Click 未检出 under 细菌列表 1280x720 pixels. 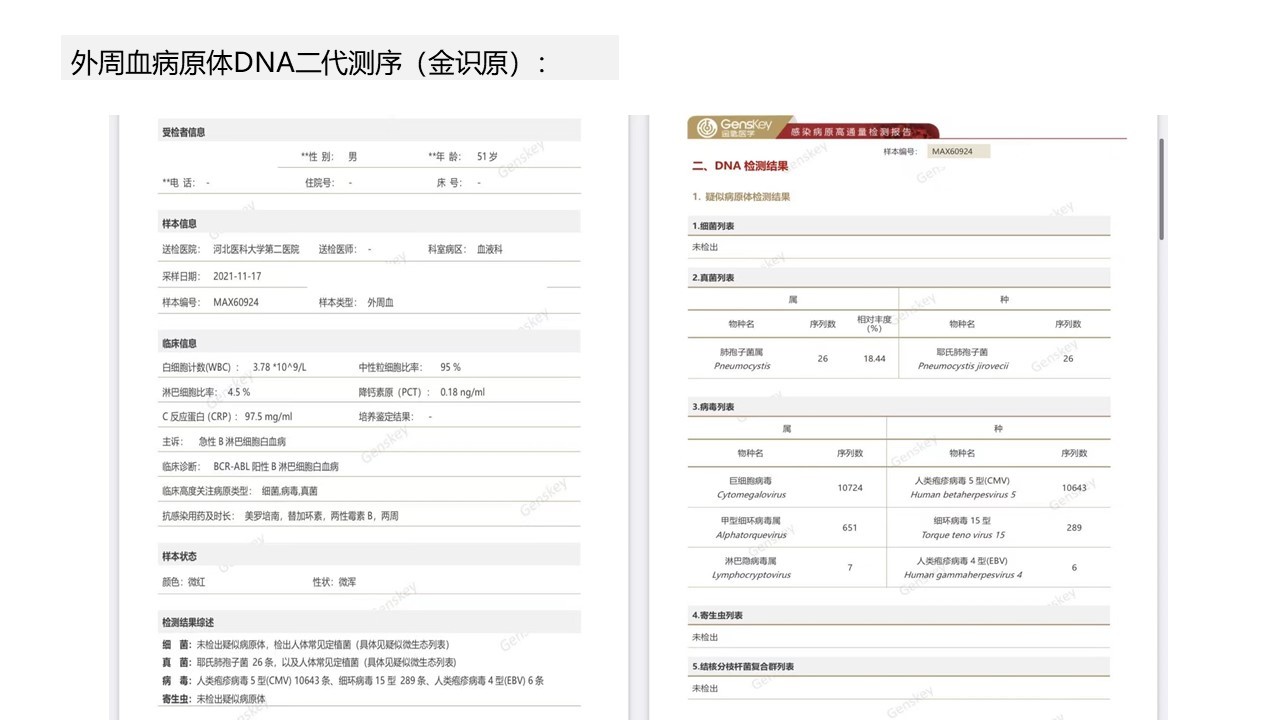pos(705,246)
